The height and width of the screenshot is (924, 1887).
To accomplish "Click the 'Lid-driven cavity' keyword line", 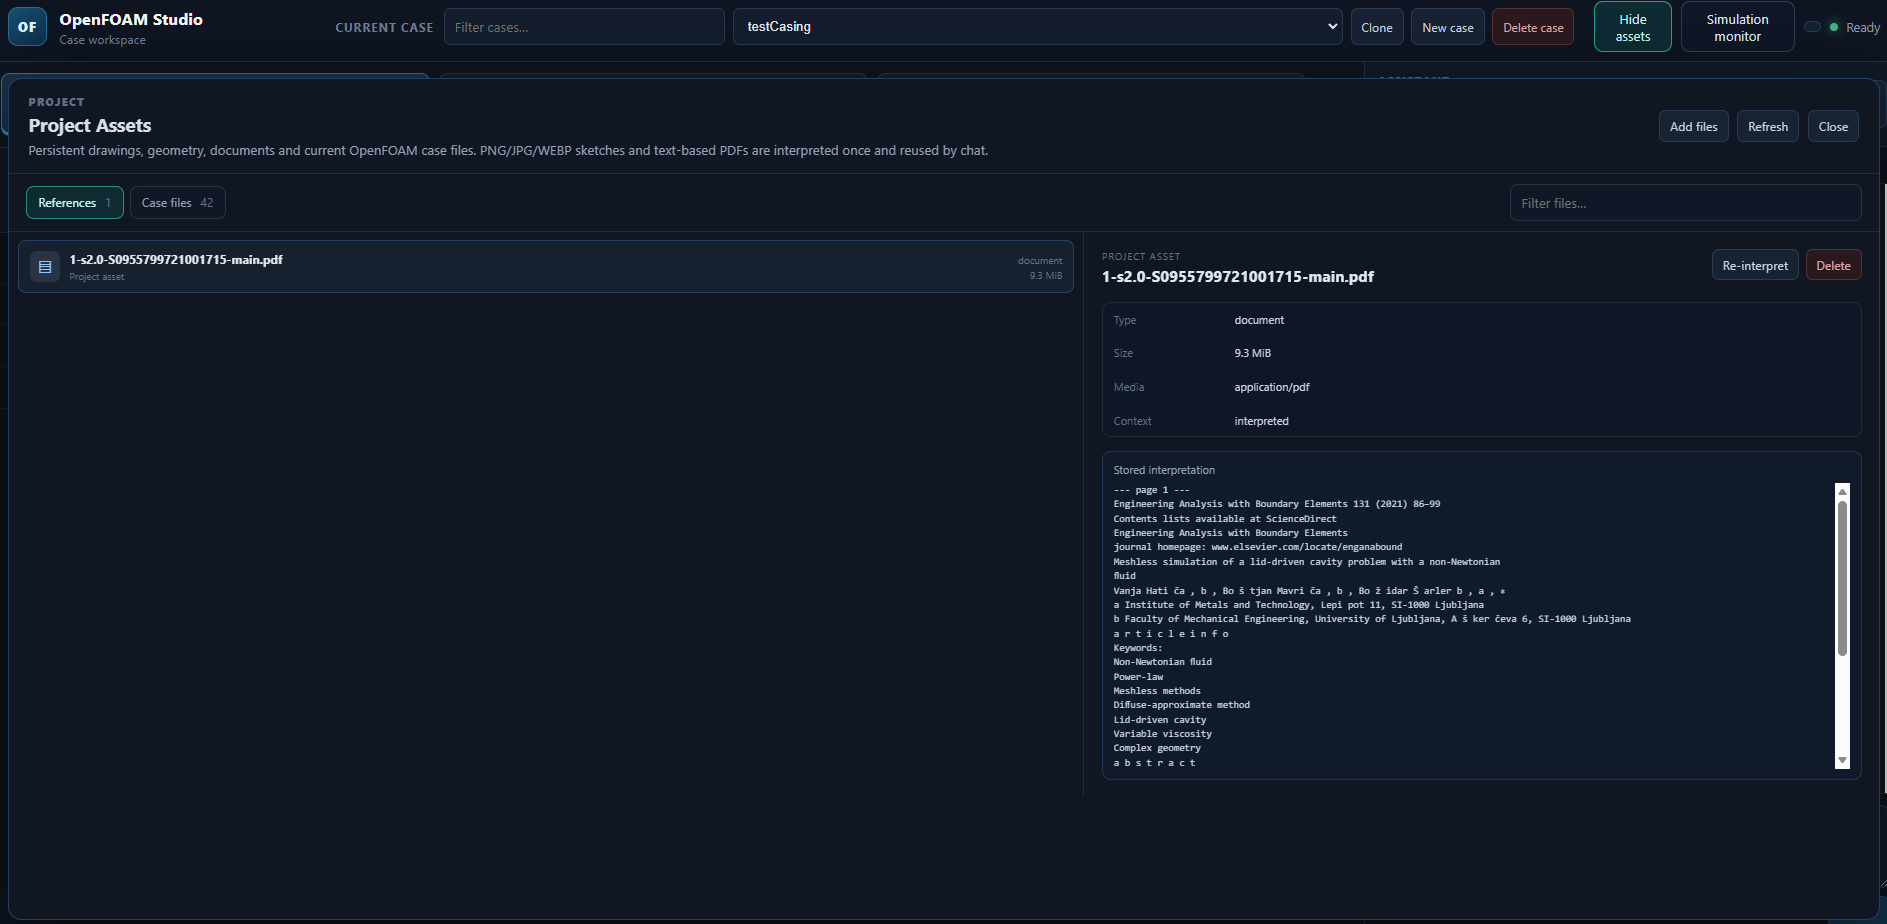I will click(x=1160, y=720).
